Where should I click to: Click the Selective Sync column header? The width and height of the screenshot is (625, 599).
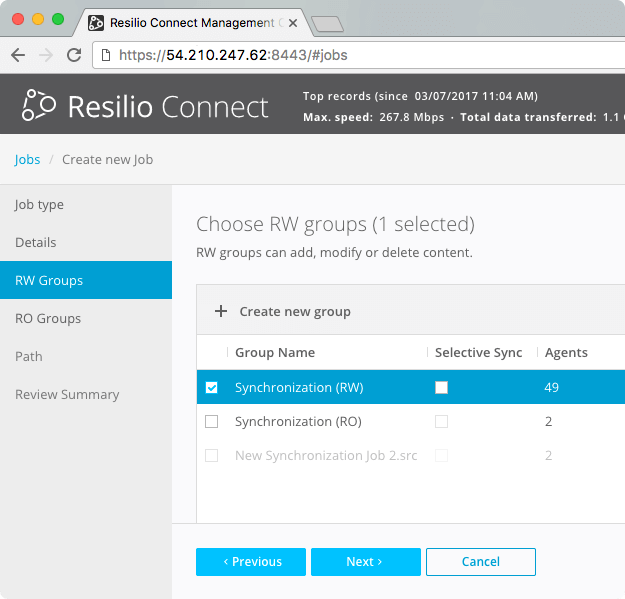pos(478,352)
